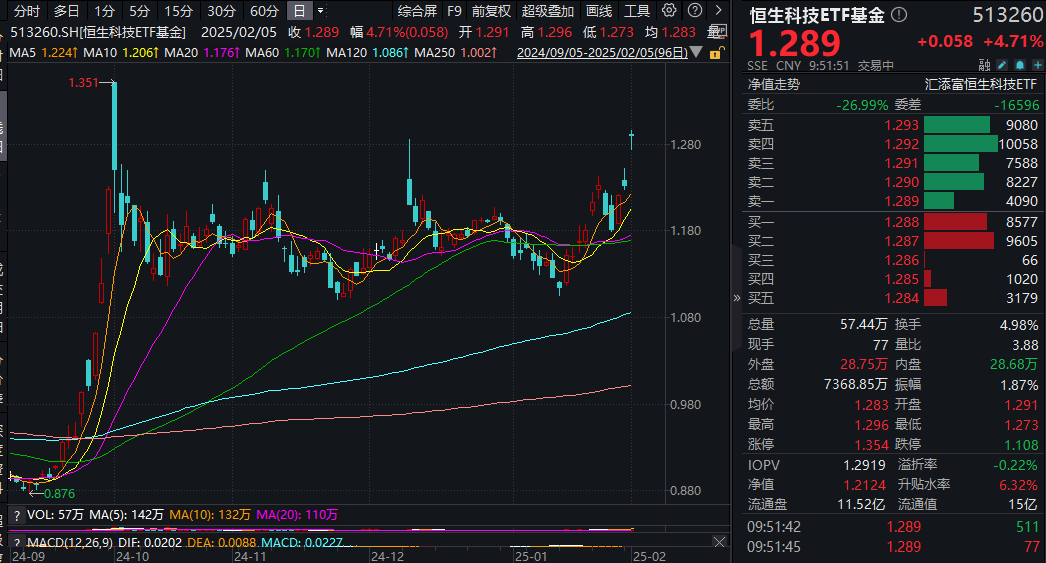The width and height of the screenshot is (1046, 563).
Task: Click the right chevron to show more toolbar items
Action: (x=718, y=10)
